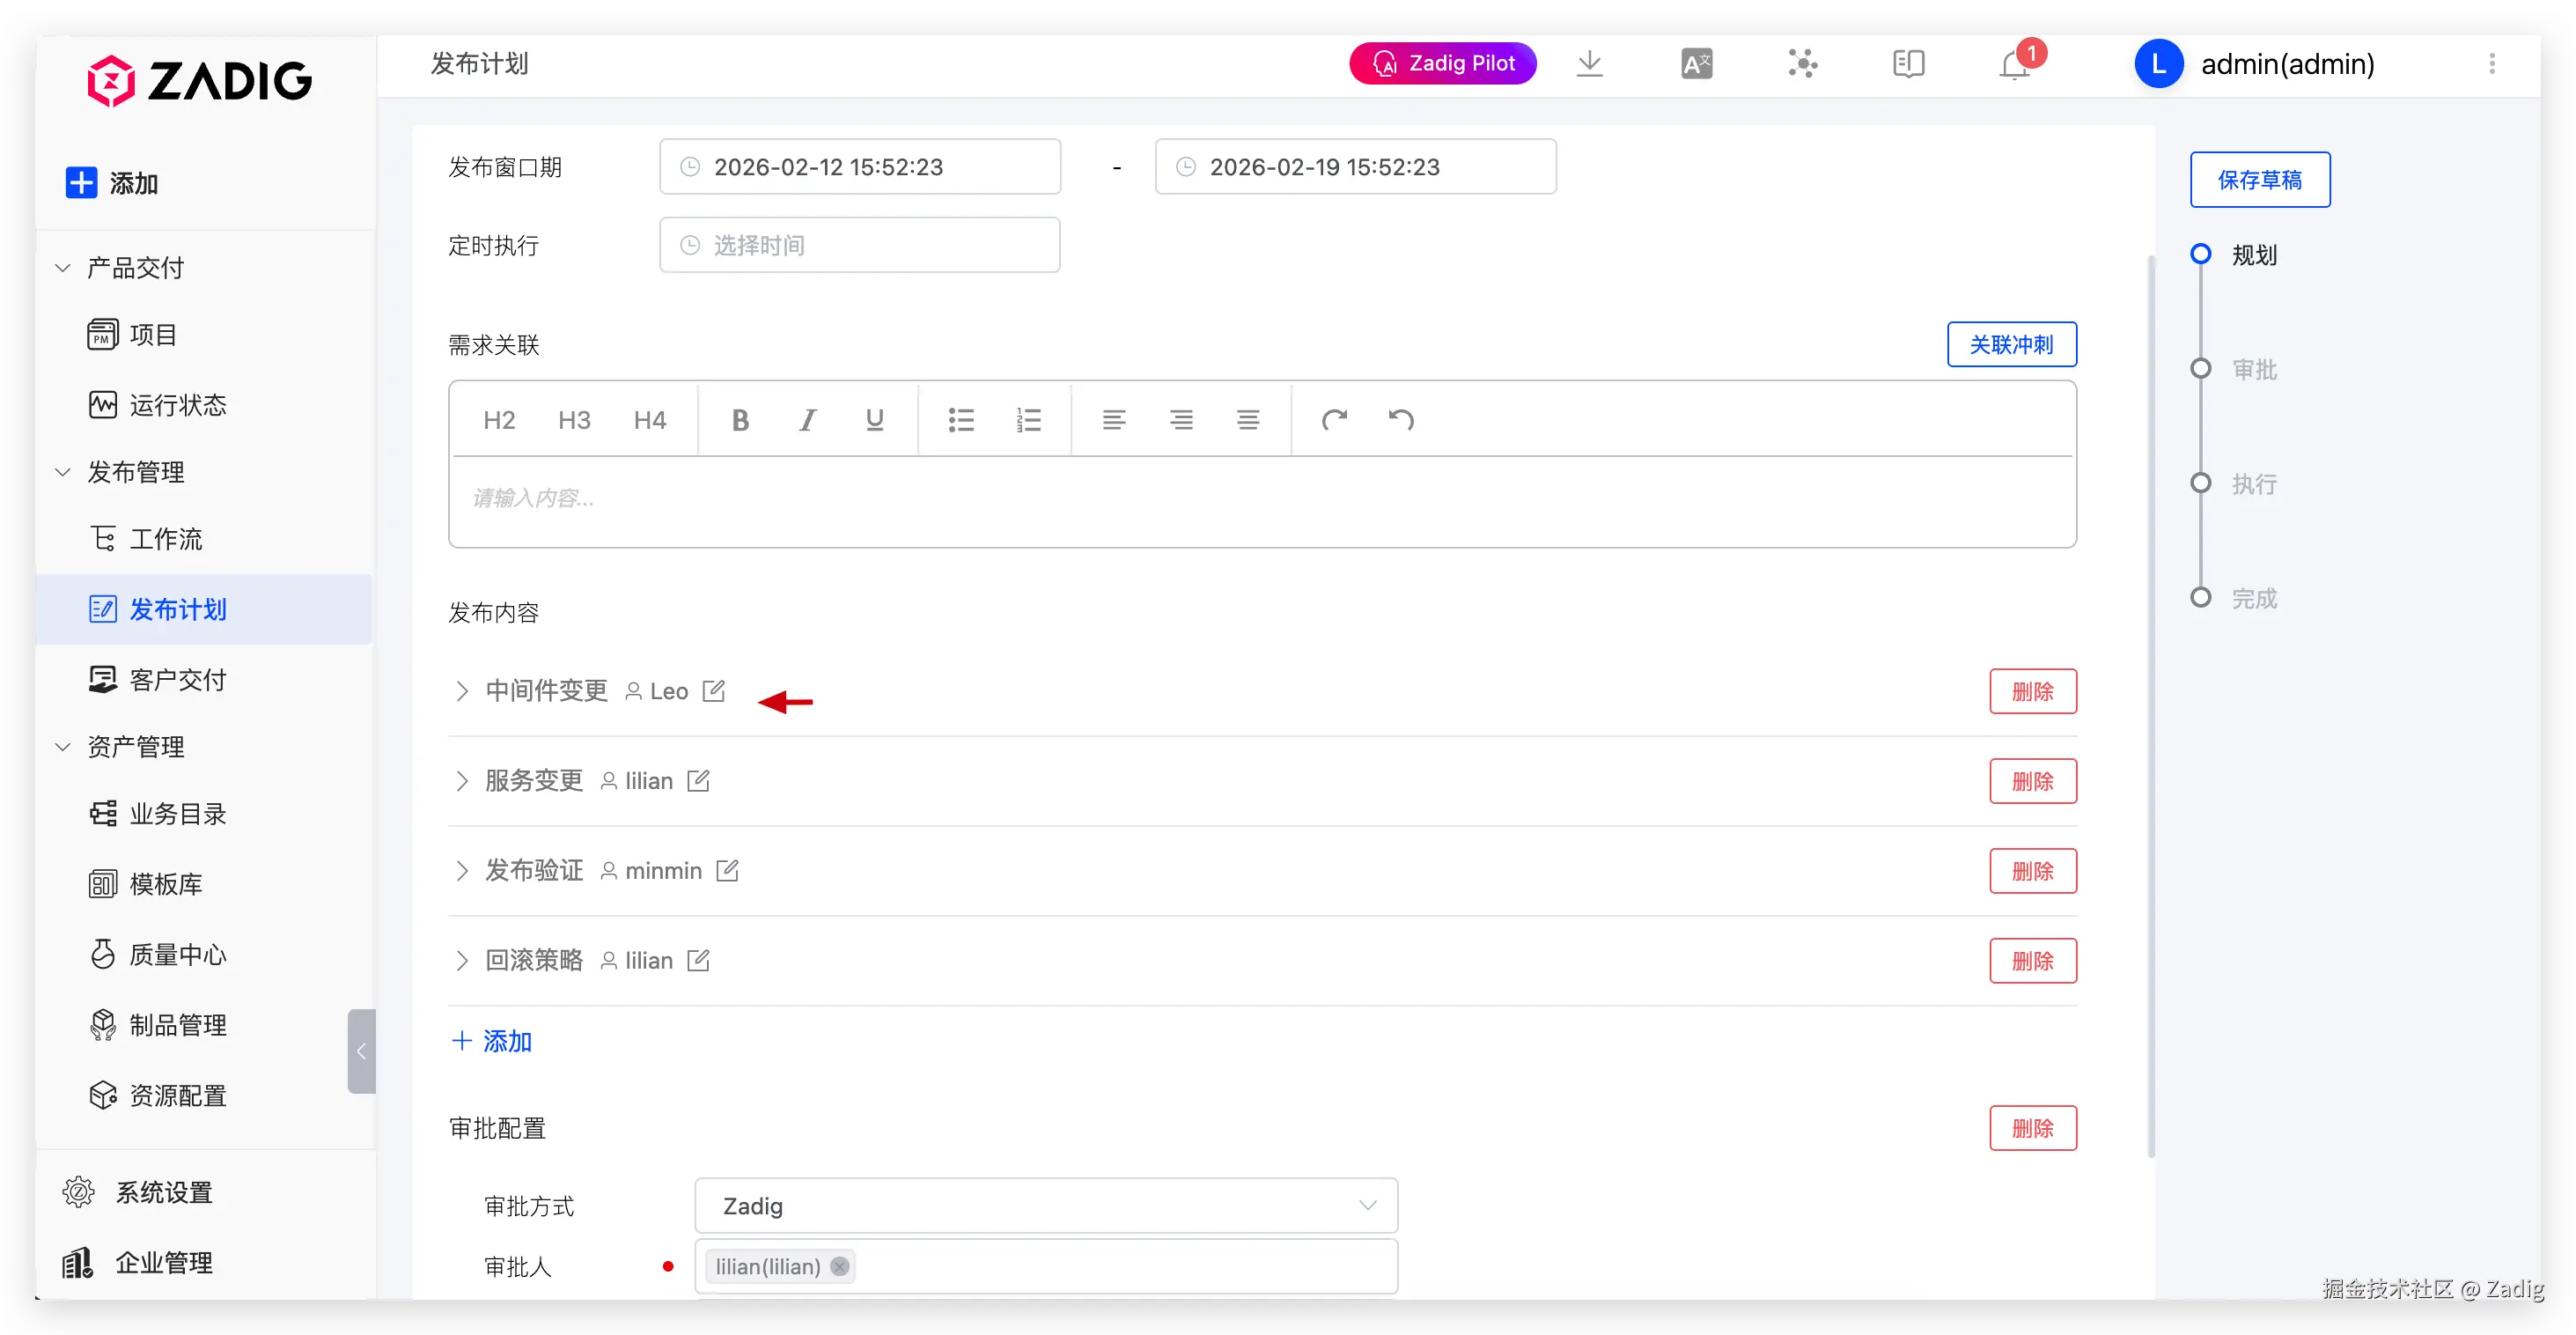Click the 保存草稿 button

tap(2259, 180)
